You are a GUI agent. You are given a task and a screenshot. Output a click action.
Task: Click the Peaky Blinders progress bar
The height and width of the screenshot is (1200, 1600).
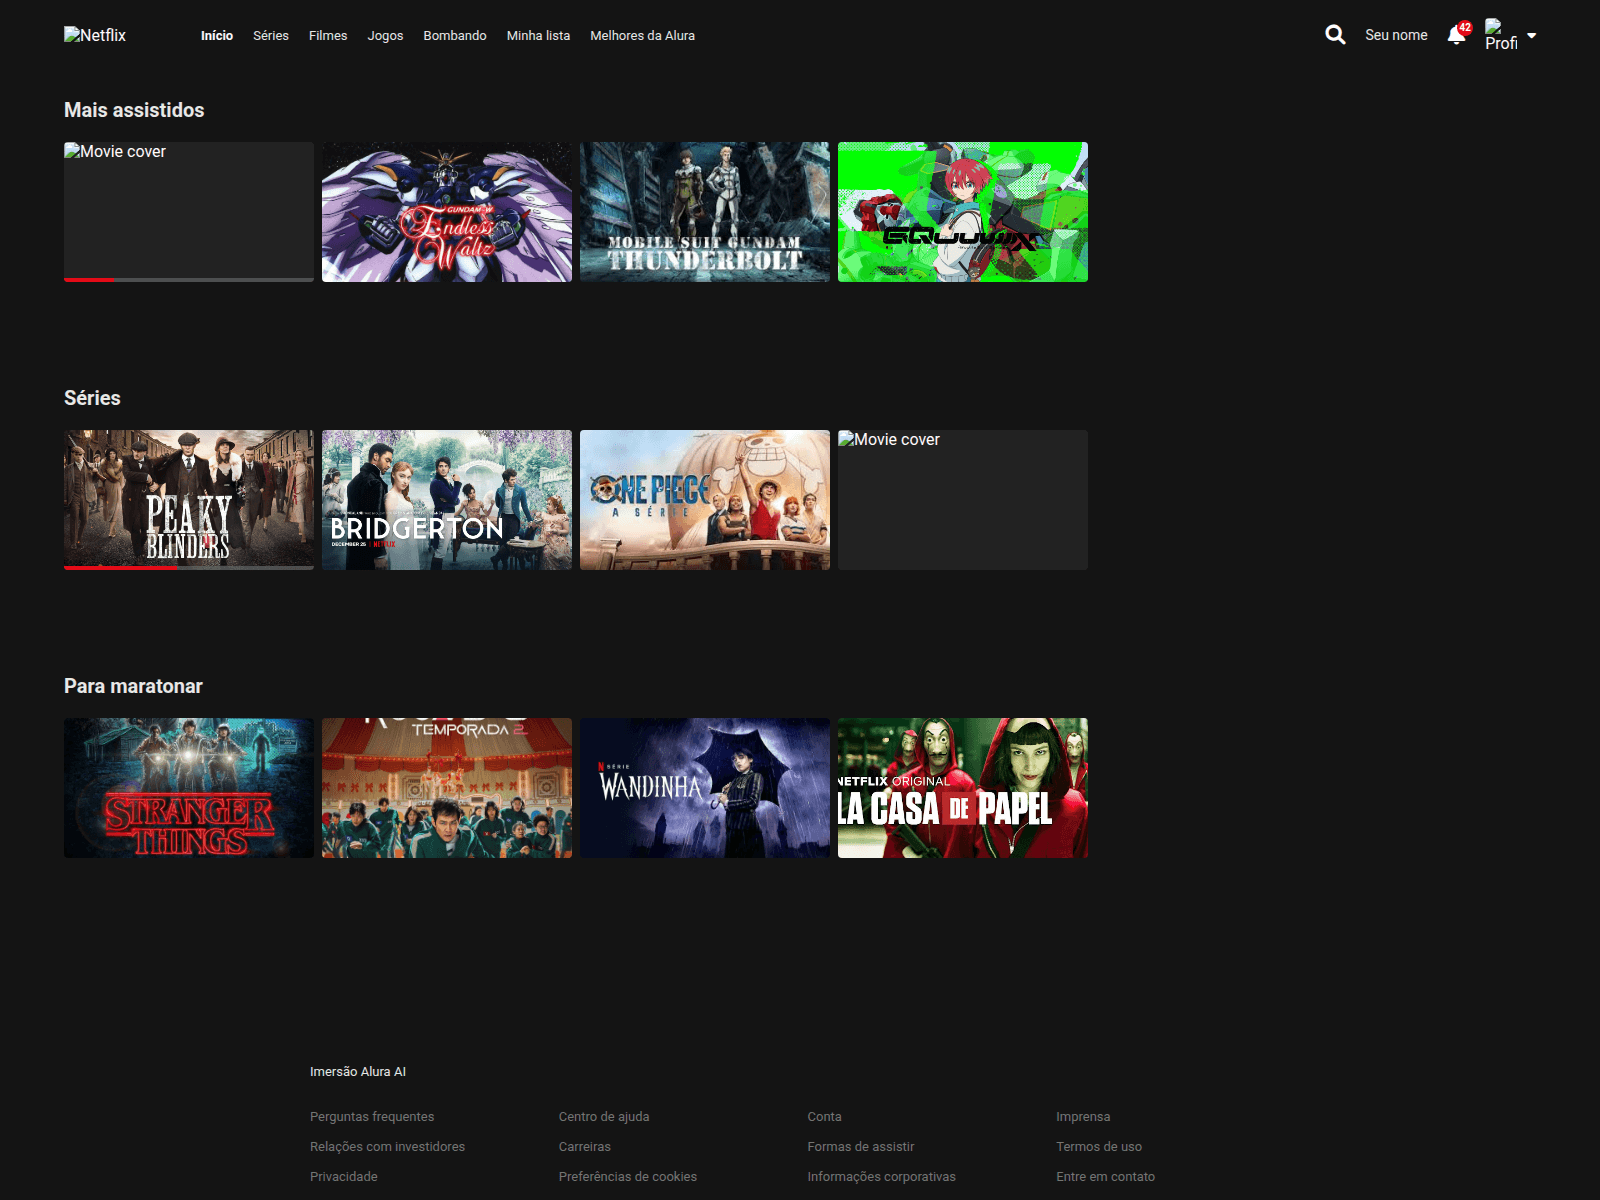click(189, 568)
